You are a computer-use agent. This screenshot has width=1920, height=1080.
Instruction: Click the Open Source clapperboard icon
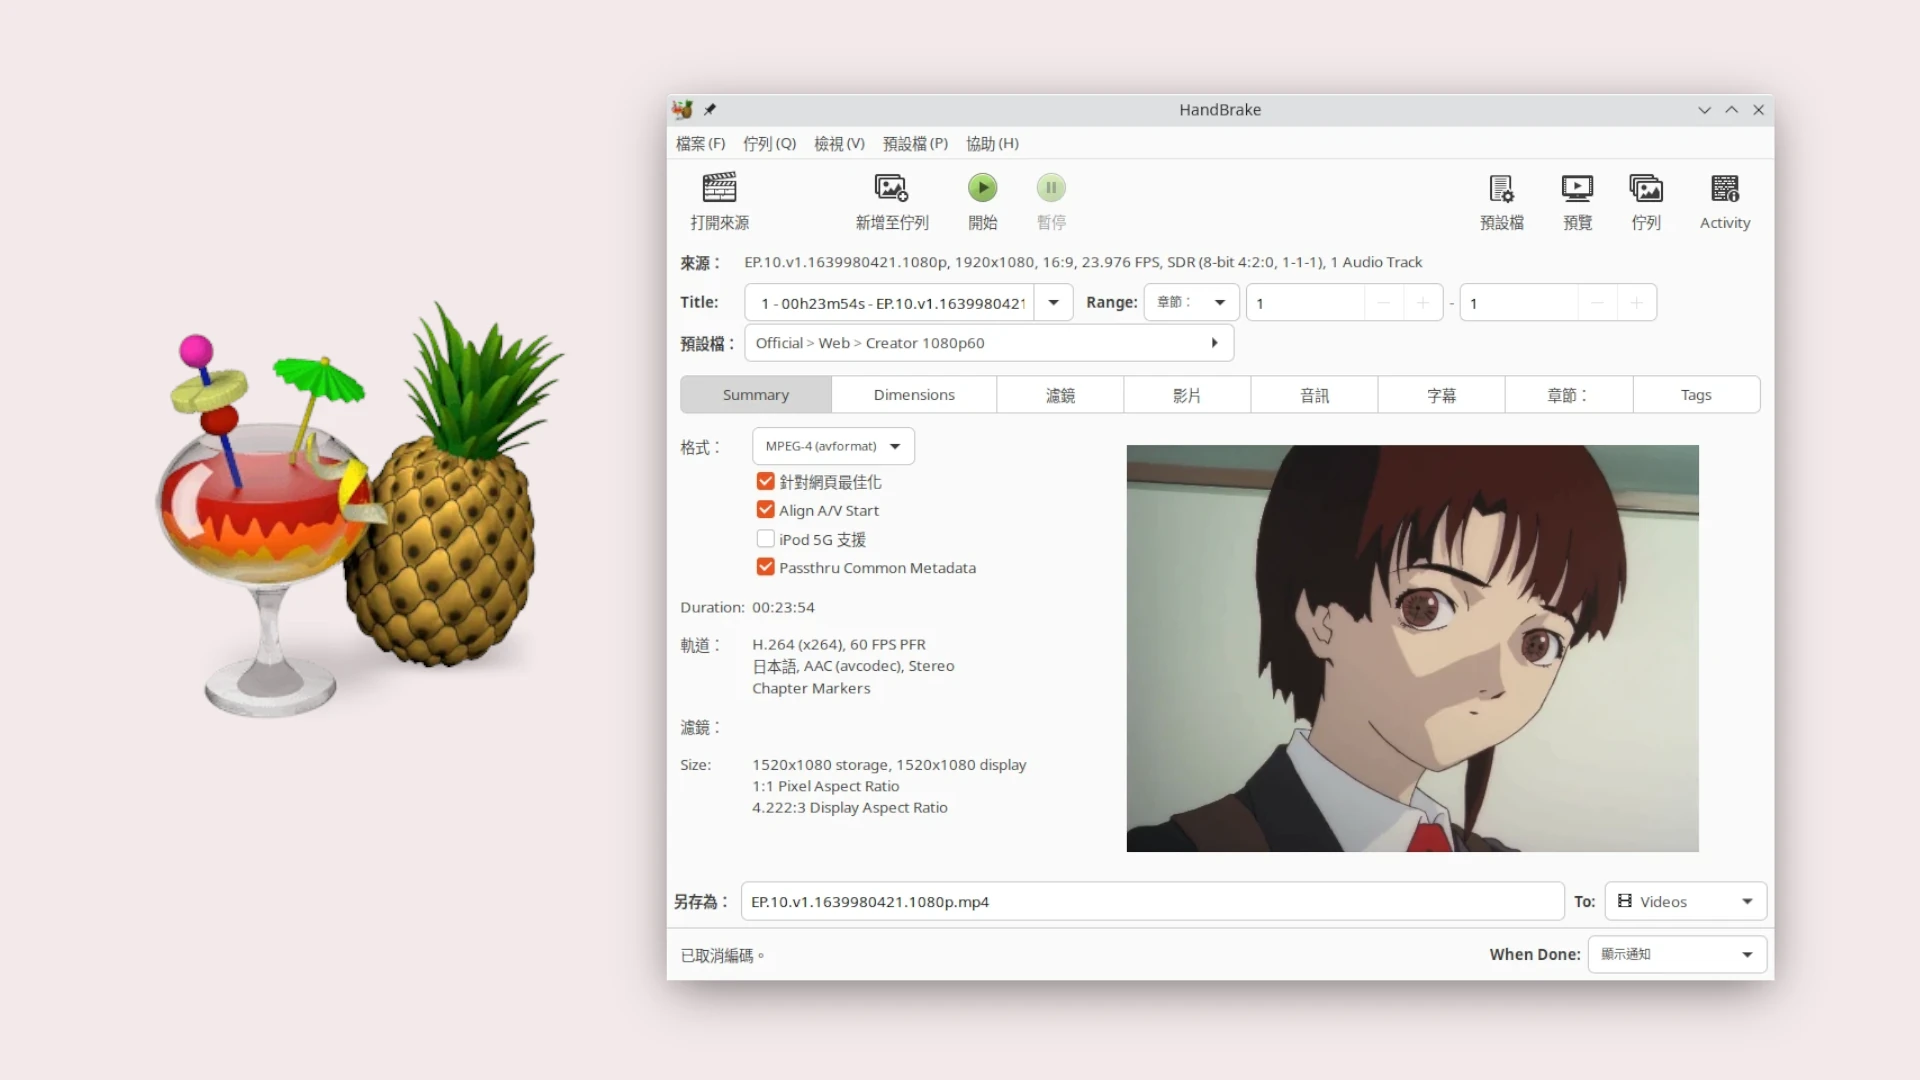(x=719, y=188)
